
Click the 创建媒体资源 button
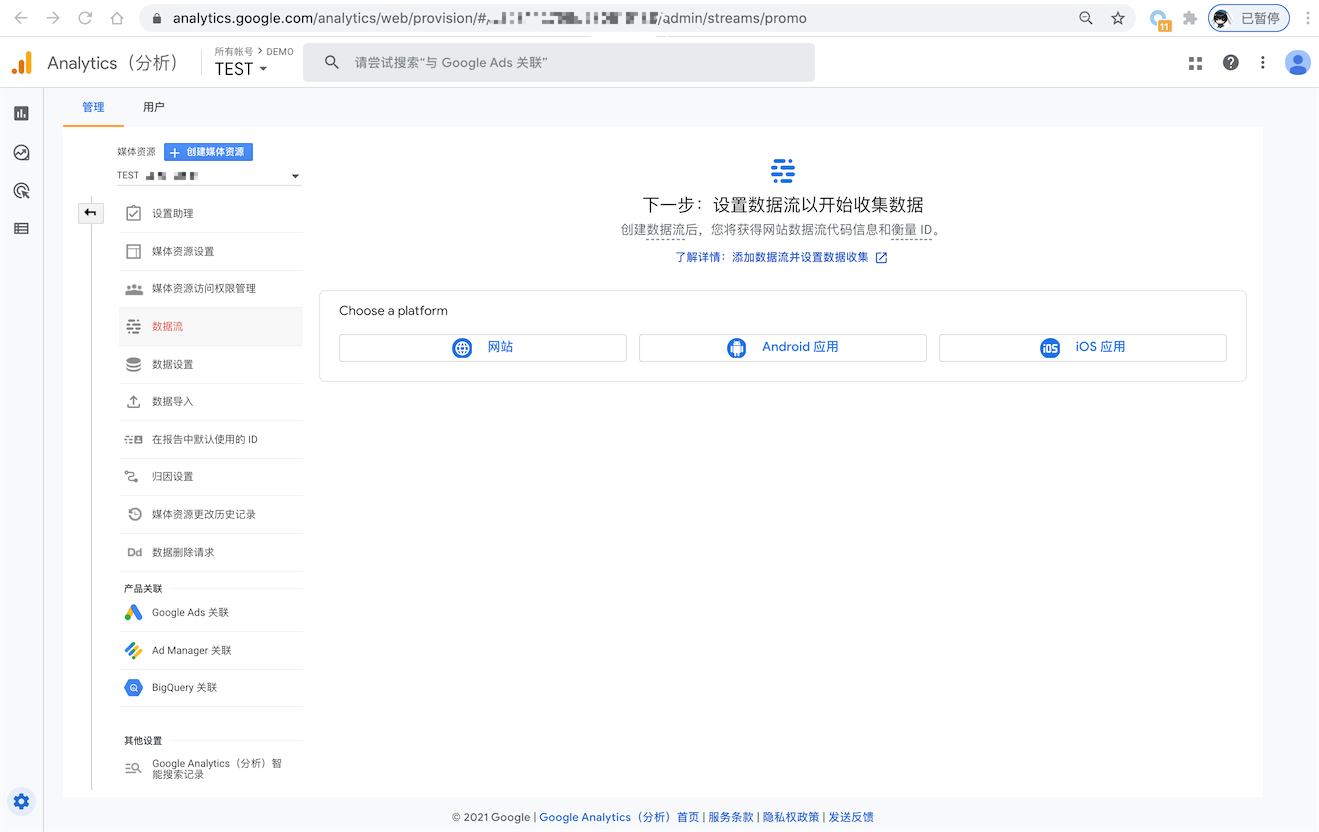coord(208,151)
